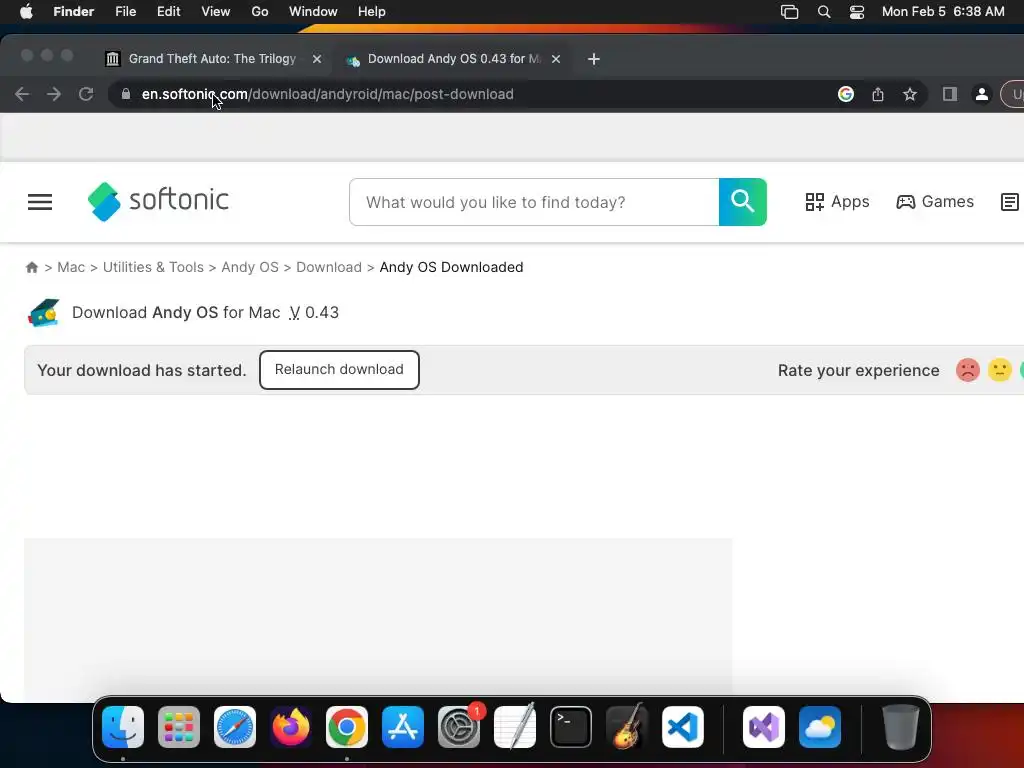Bookmark this page with the star

(x=910, y=94)
